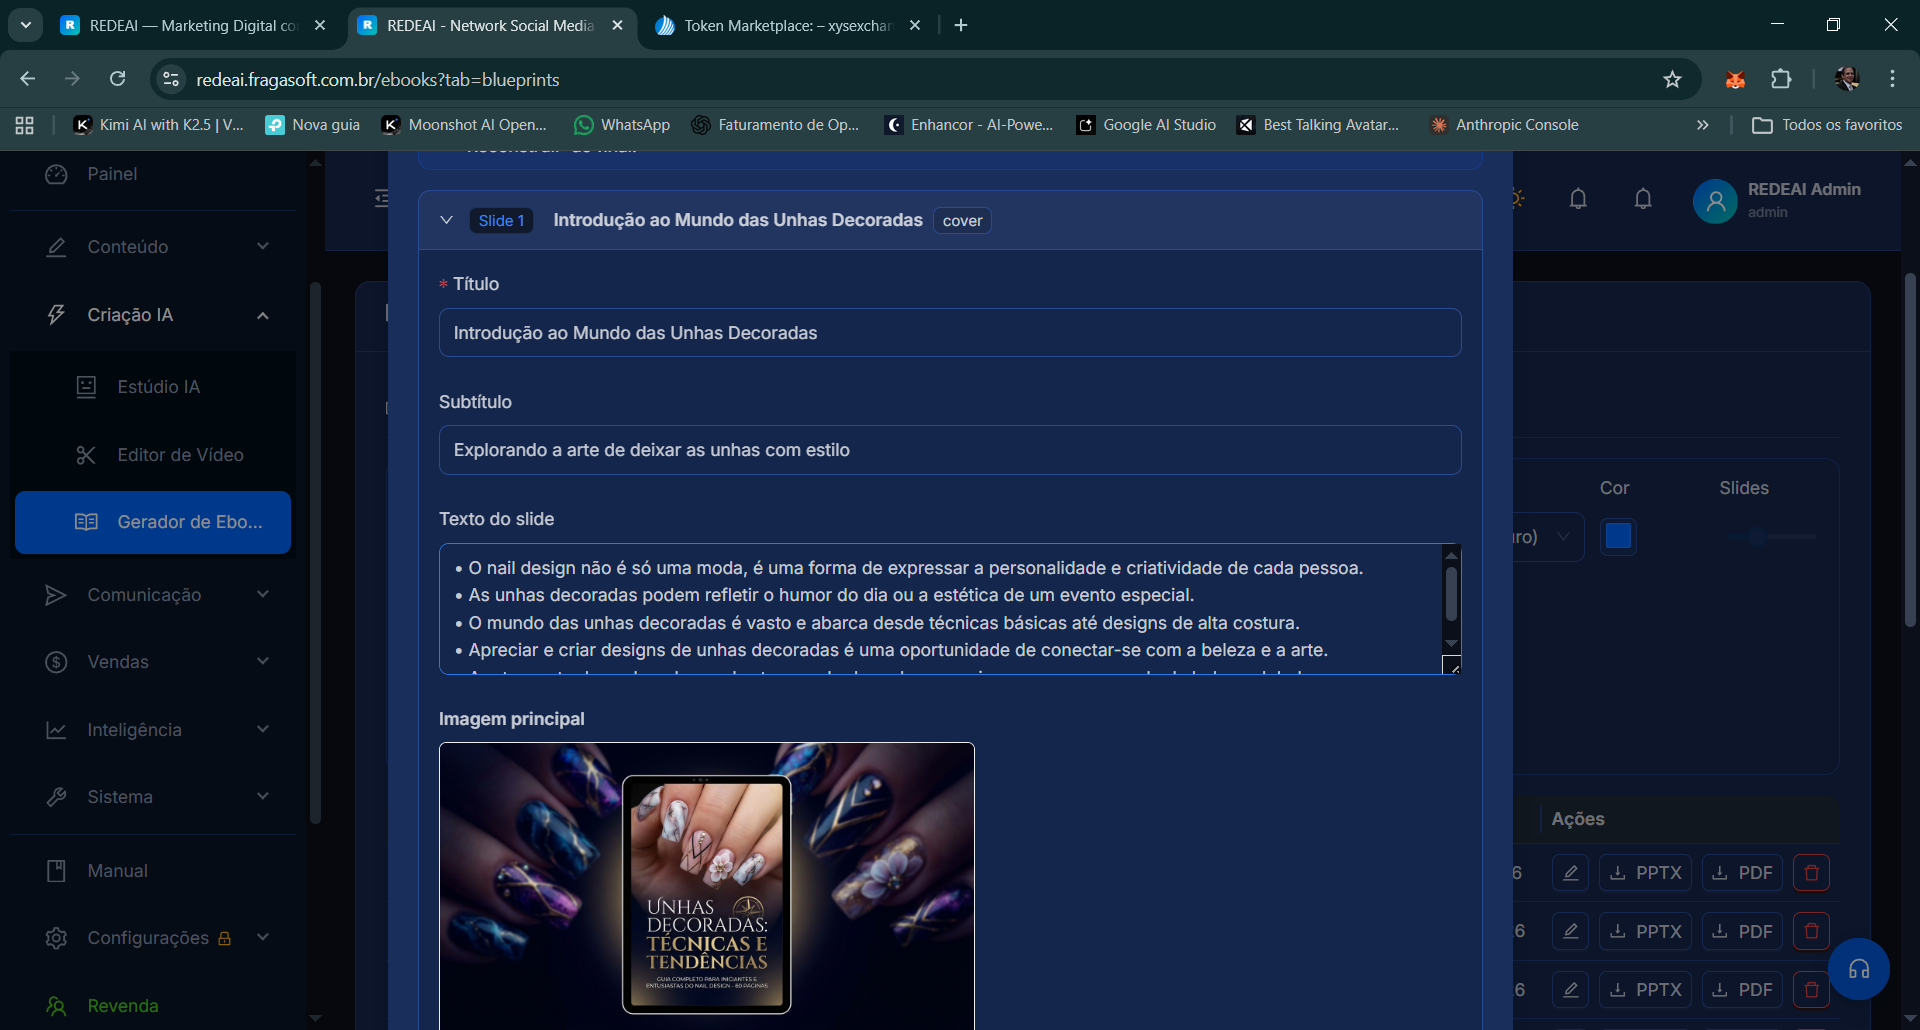This screenshot has width=1920, height=1030.
Task: Expand the Vendas submenu chevron
Action: click(x=263, y=661)
